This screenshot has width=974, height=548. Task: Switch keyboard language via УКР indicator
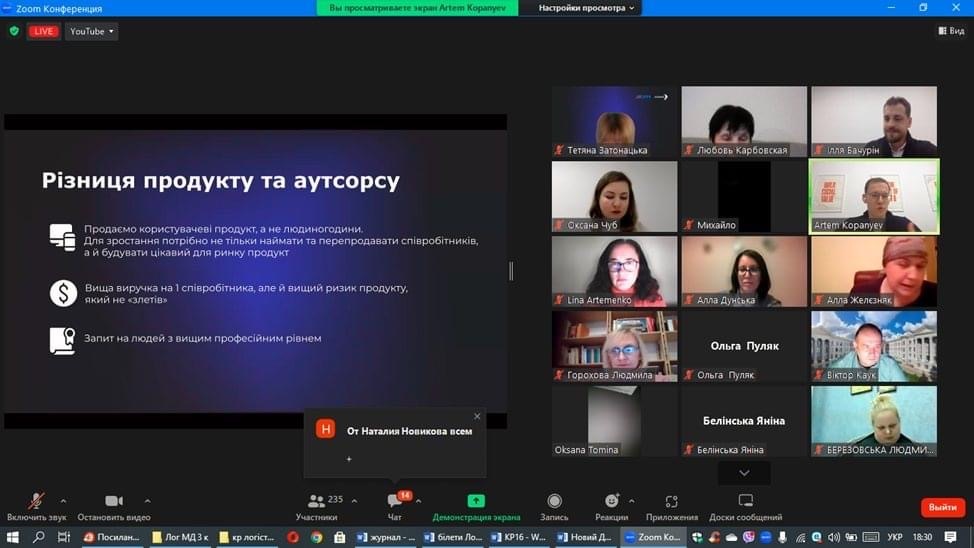pyautogui.click(x=895, y=537)
